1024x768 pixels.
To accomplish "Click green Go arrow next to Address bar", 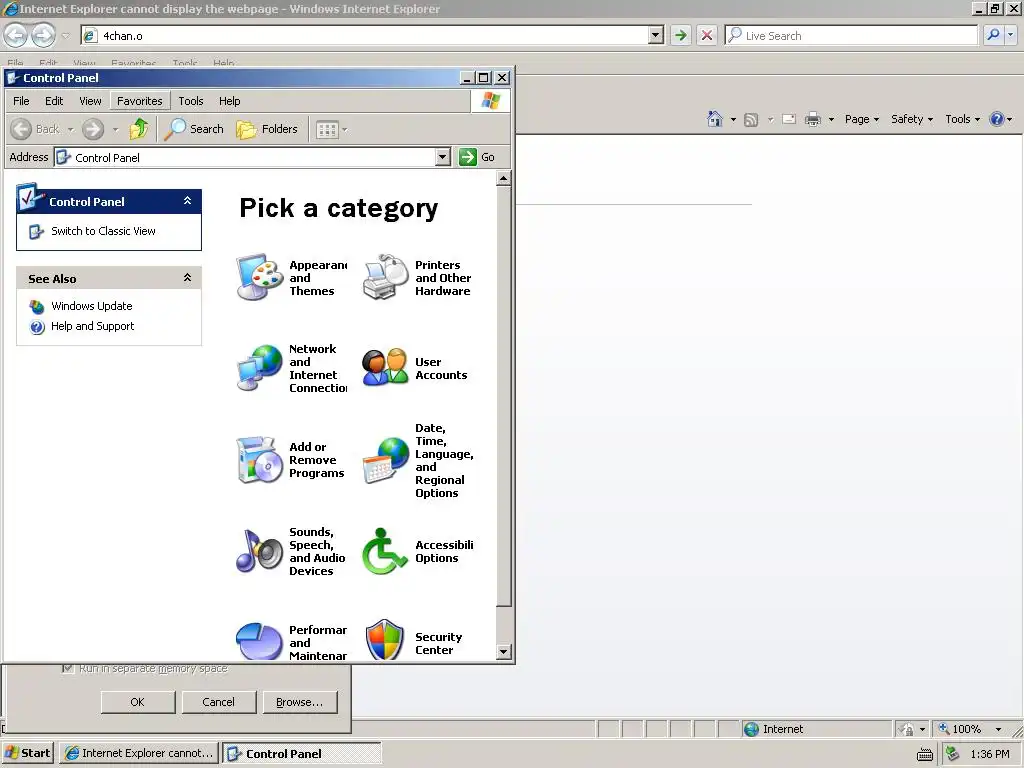I will 468,157.
